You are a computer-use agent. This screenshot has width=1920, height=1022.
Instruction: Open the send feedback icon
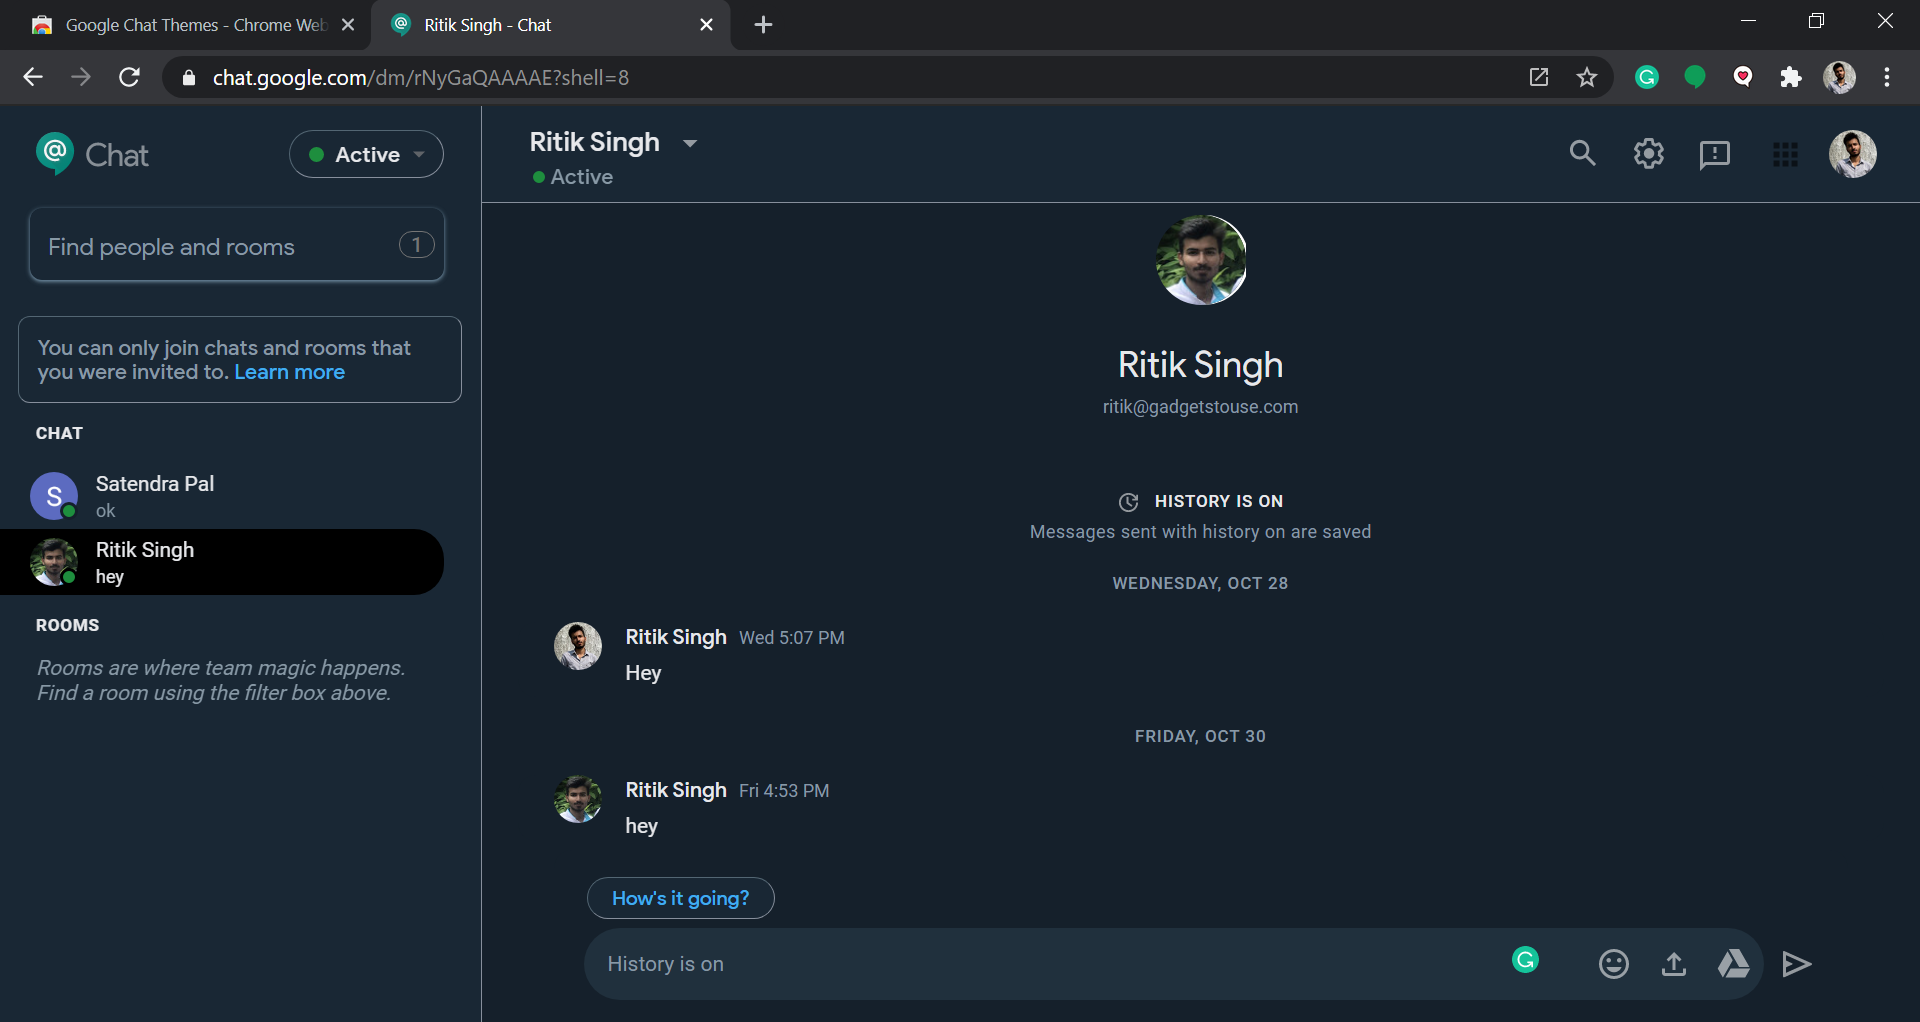1715,155
